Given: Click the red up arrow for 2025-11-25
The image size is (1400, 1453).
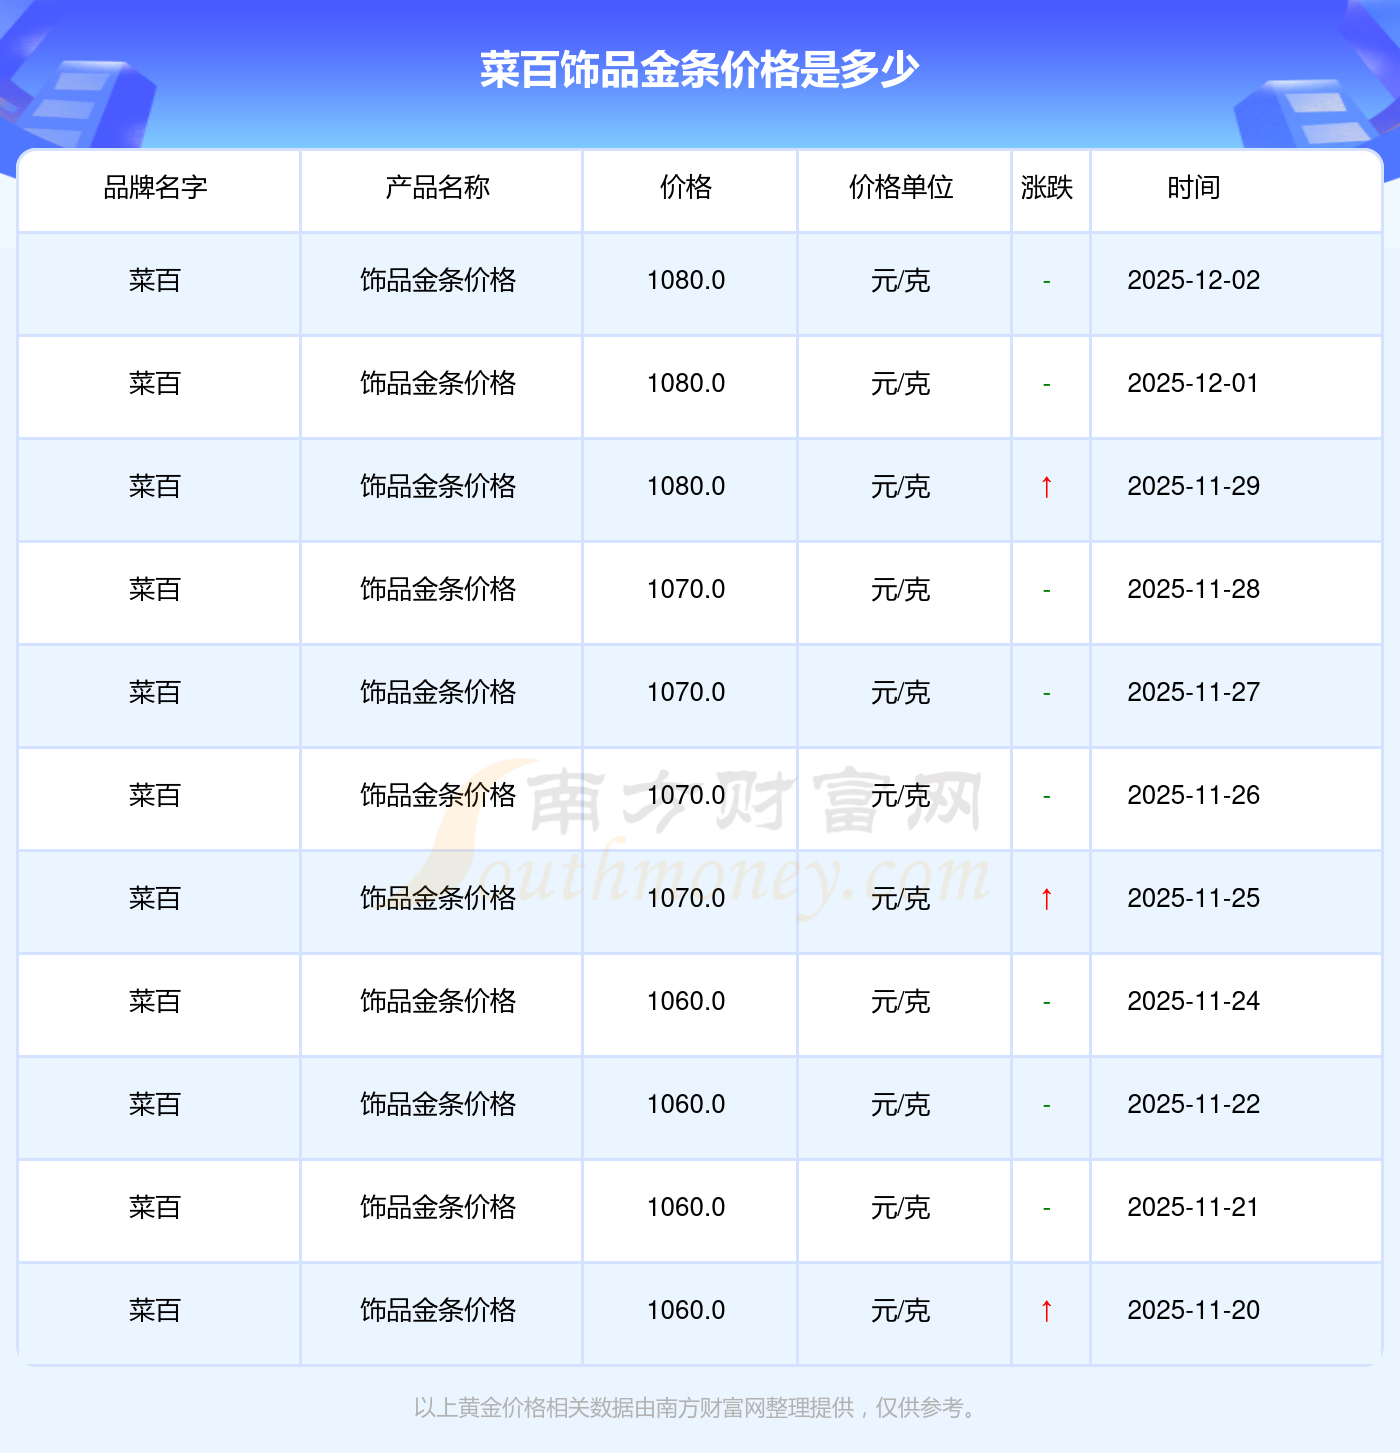Looking at the screenshot, I should click(1046, 899).
